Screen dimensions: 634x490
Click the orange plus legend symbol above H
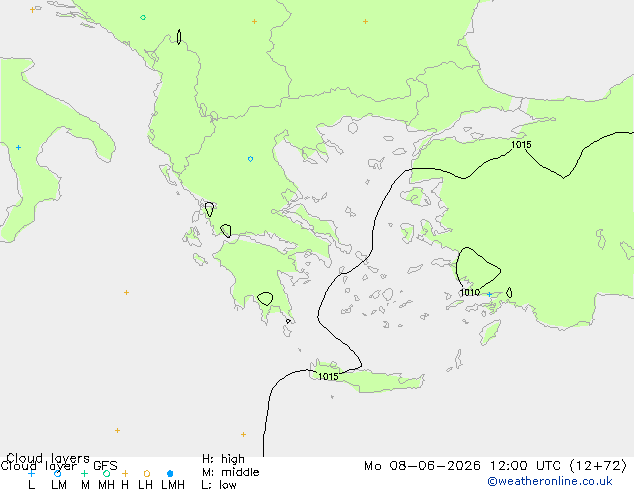pos(125,473)
